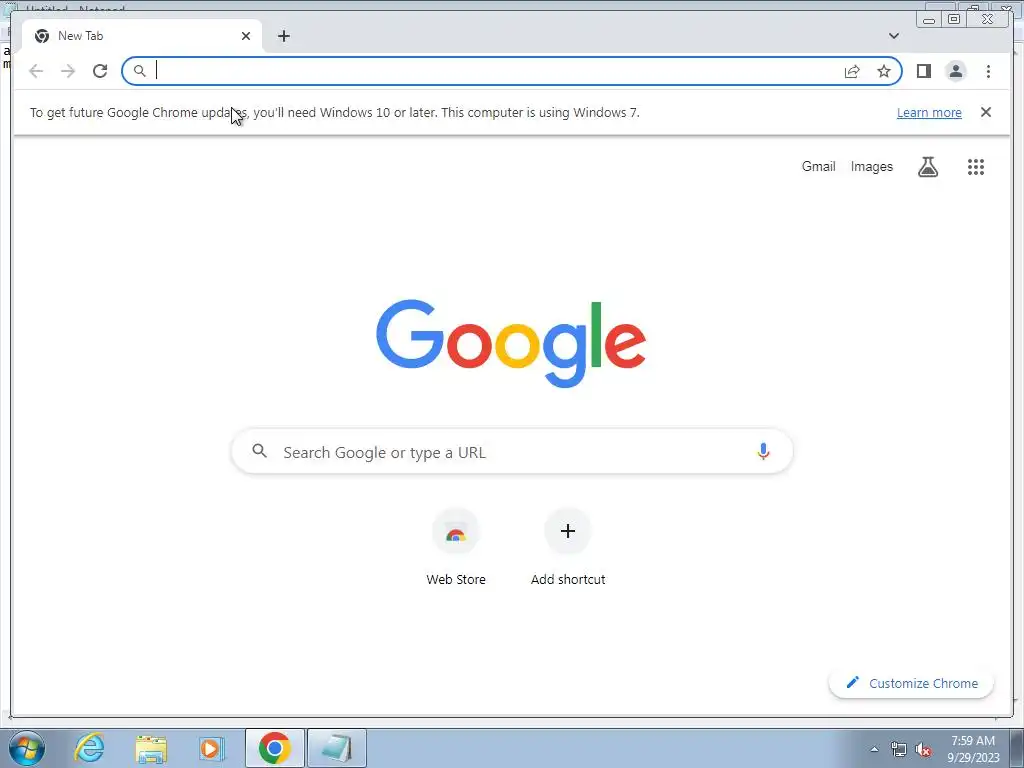This screenshot has height=768, width=1024.
Task: Follow the Learn more link
Action: click(929, 112)
